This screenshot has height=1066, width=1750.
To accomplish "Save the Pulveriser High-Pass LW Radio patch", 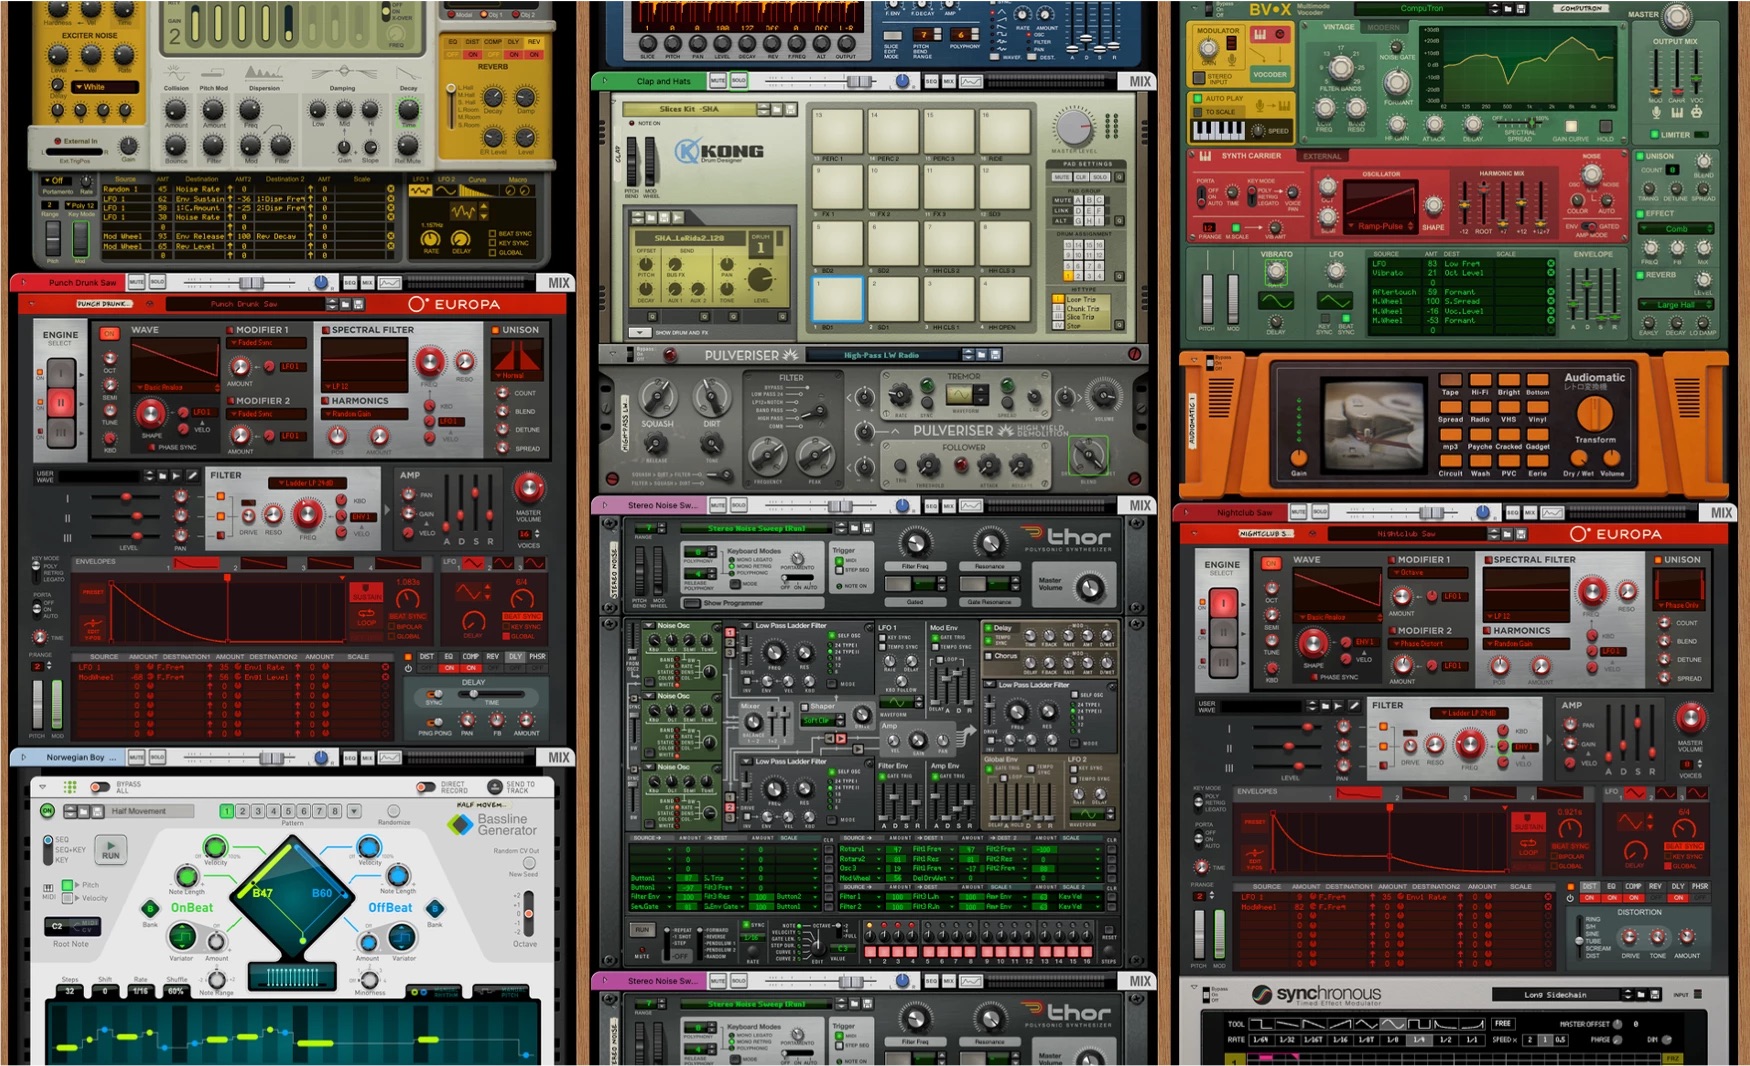I will coord(994,355).
